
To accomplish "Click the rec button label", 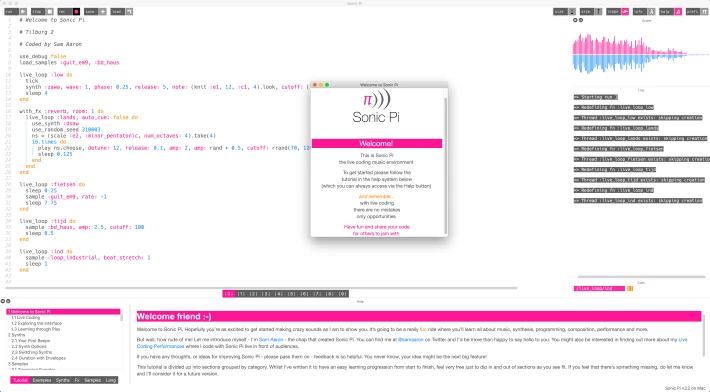I will pyautogui.click(x=64, y=11).
